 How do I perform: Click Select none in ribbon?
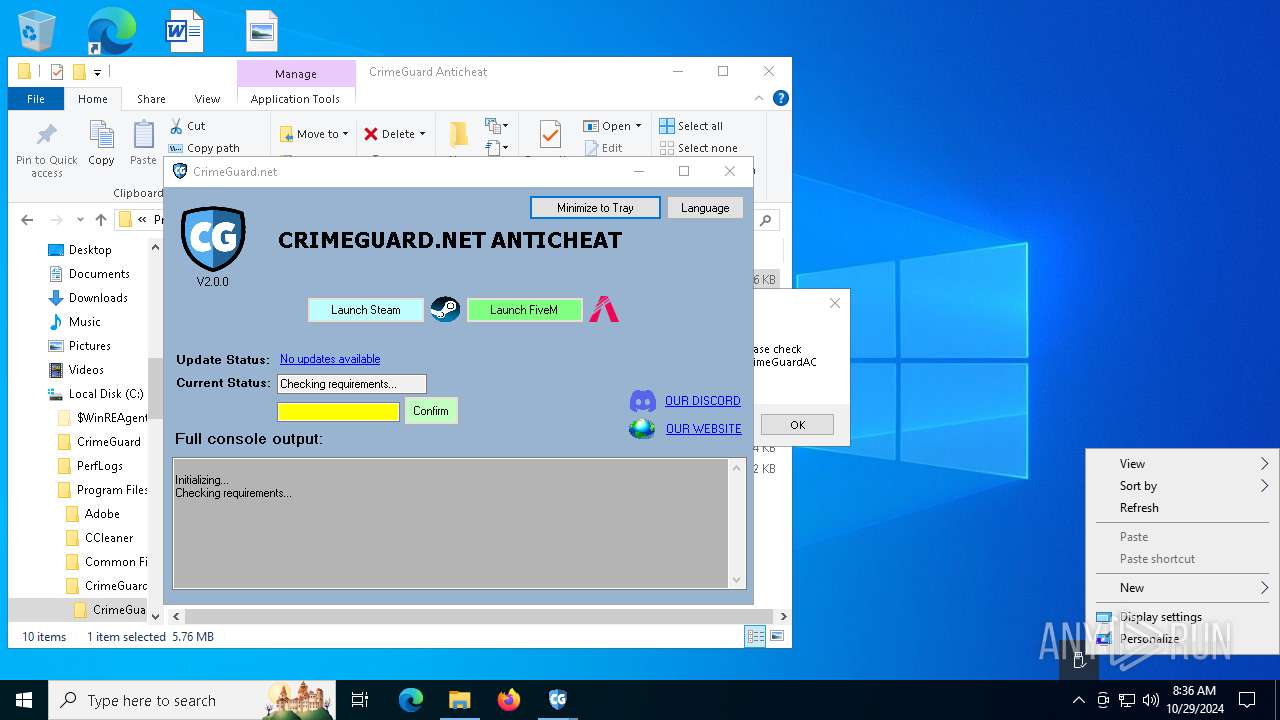click(698, 148)
